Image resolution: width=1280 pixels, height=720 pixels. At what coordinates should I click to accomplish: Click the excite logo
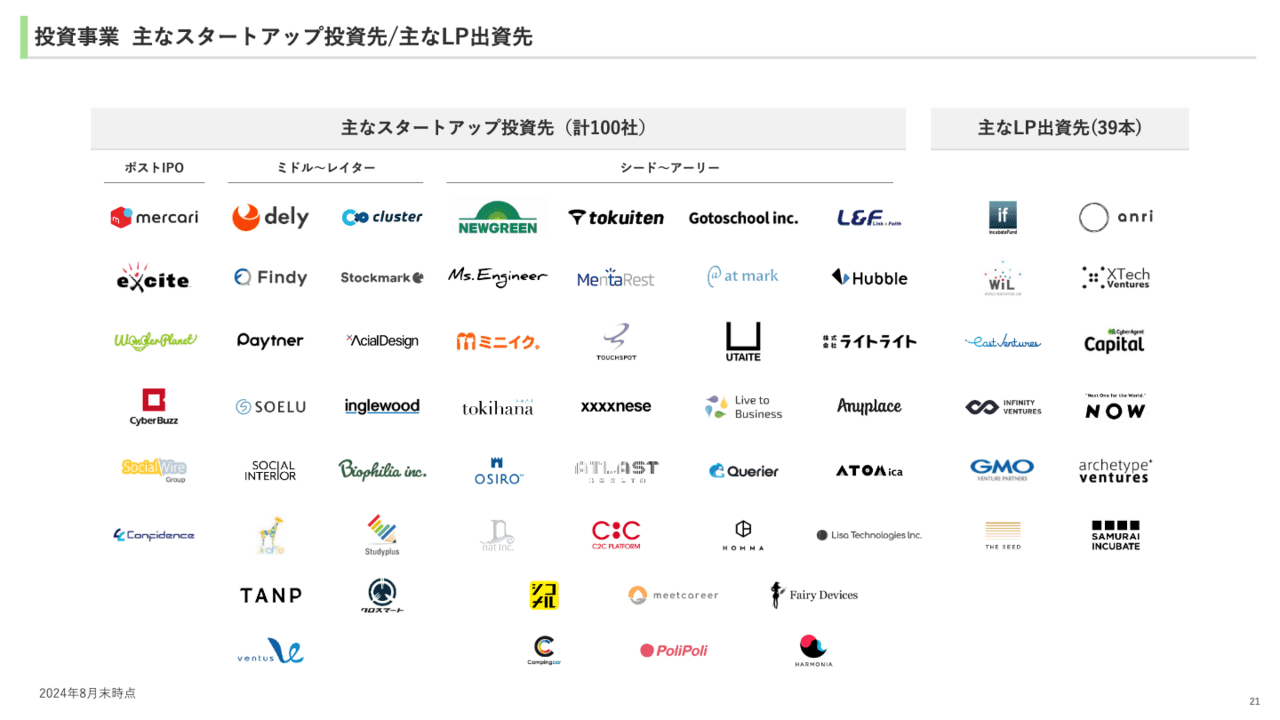tap(153, 278)
